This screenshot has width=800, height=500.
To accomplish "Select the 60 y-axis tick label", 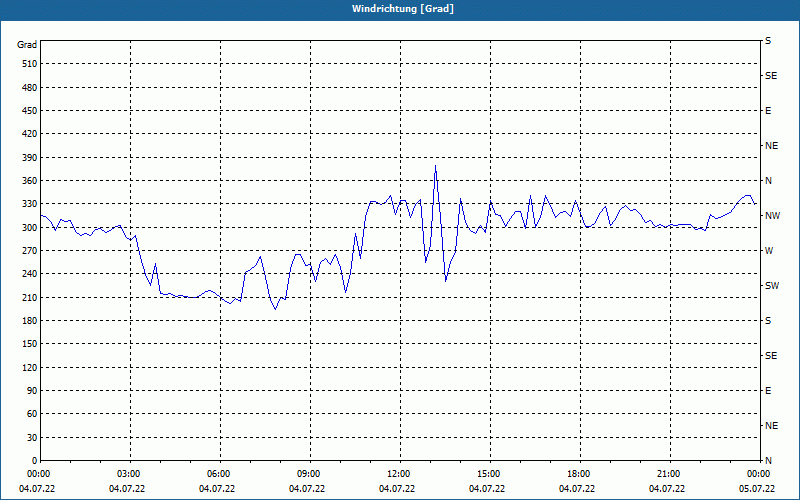I will pyautogui.click(x=32, y=414).
